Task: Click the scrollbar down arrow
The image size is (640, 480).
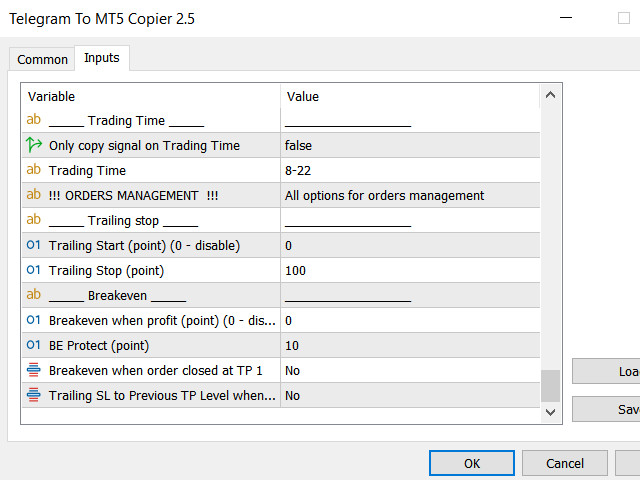Action: tap(550, 411)
